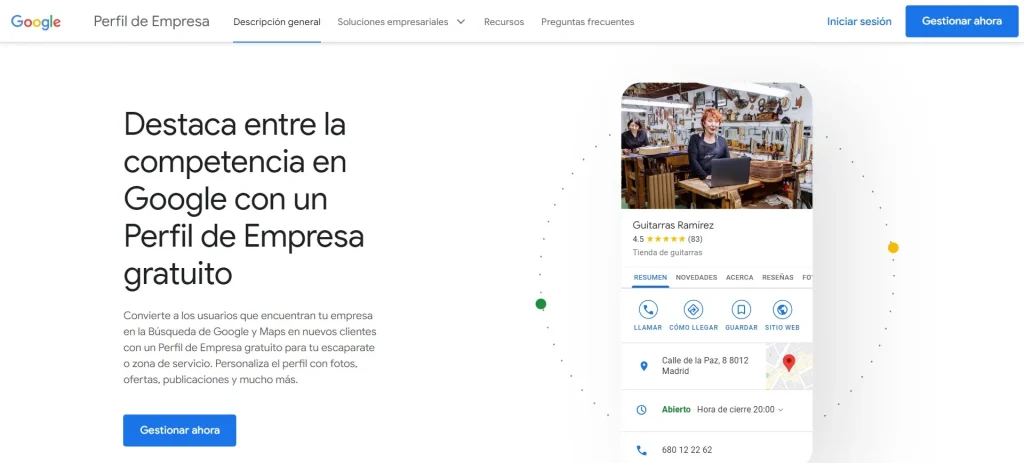The width and height of the screenshot is (1024, 463).
Task: Click the 4.5 star rating row
Action: click(x=667, y=239)
